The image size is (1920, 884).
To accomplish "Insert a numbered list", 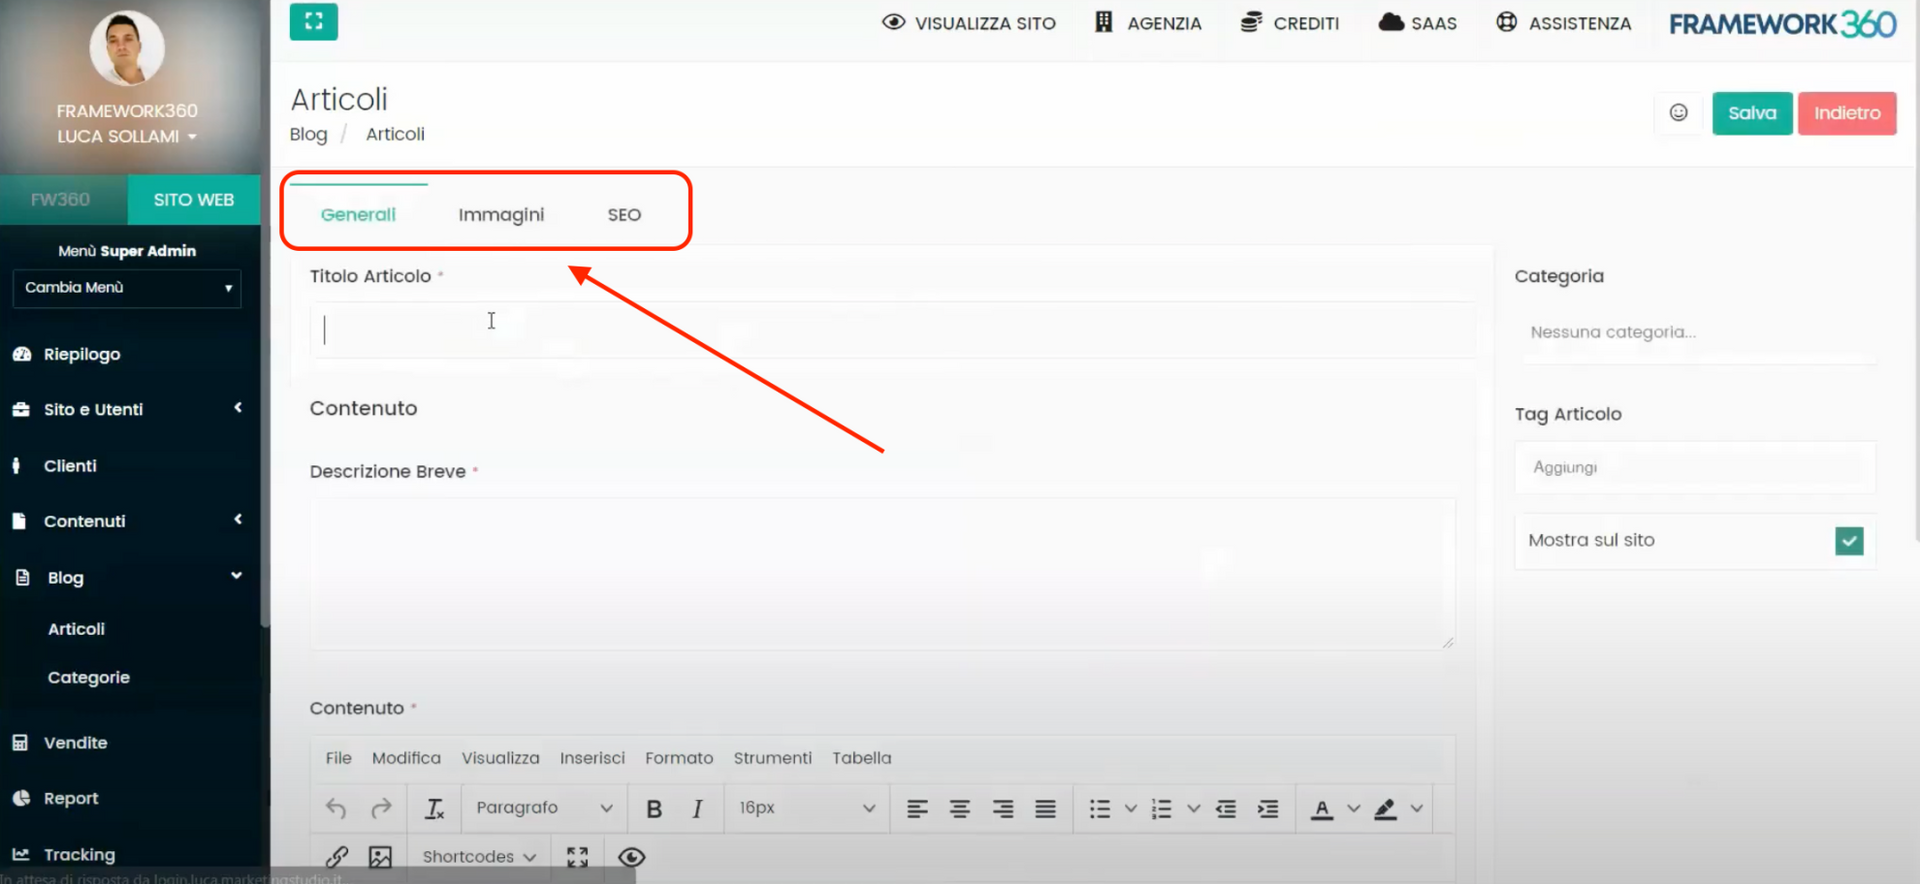I will 1161,808.
